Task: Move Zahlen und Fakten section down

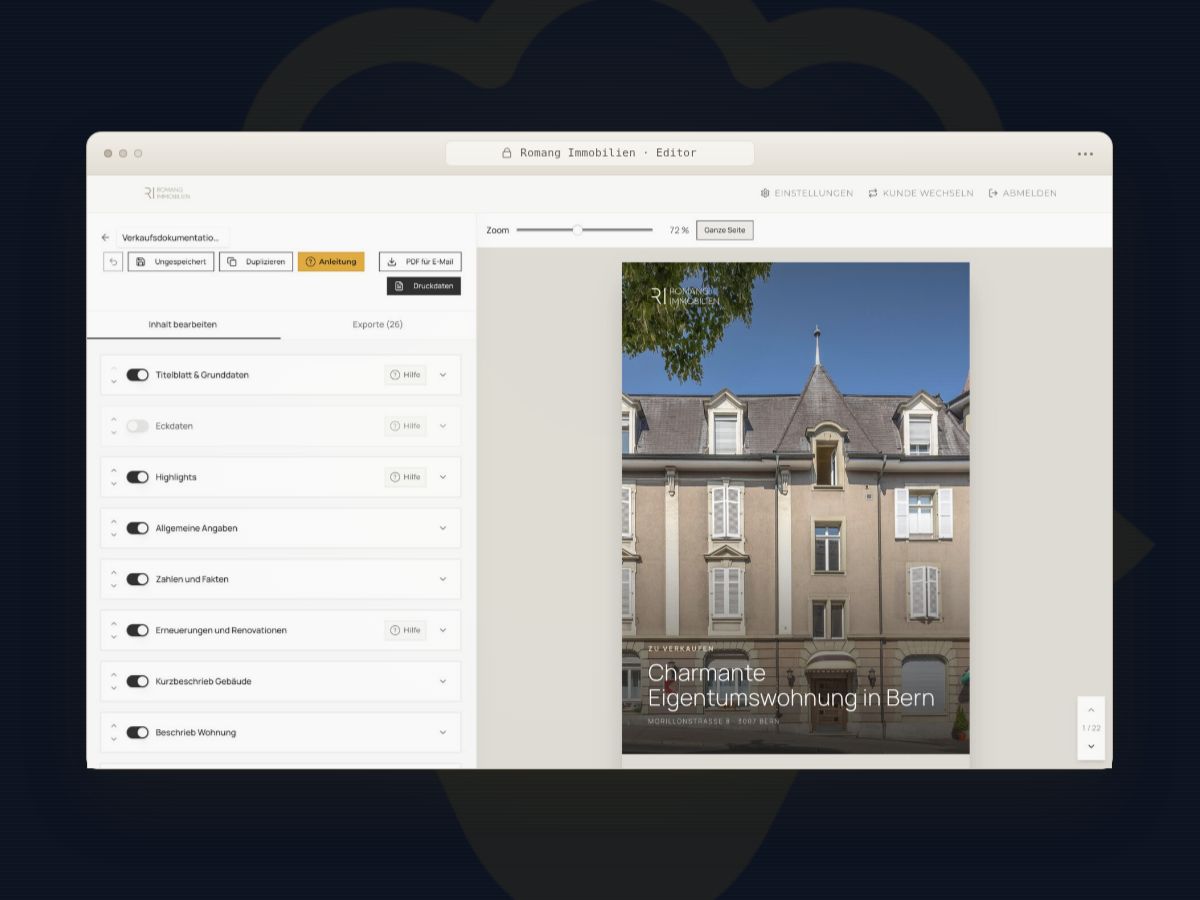Action: coord(114,585)
